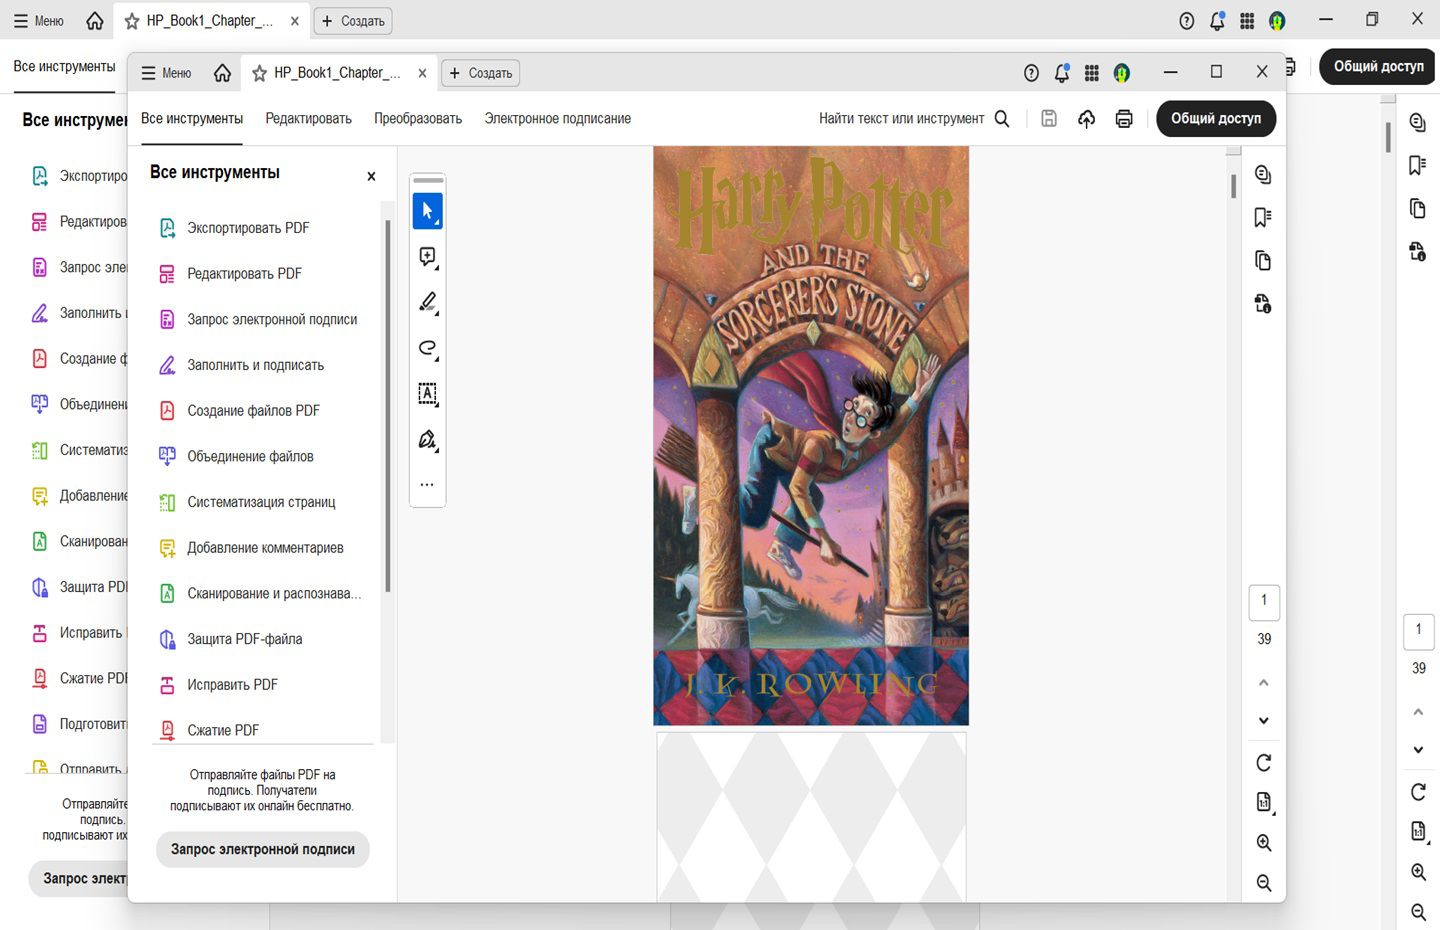Go to next page with front window down chevron
Image resolution: width=1440 pixels, height=930 pixels.
coord(1264,721)
